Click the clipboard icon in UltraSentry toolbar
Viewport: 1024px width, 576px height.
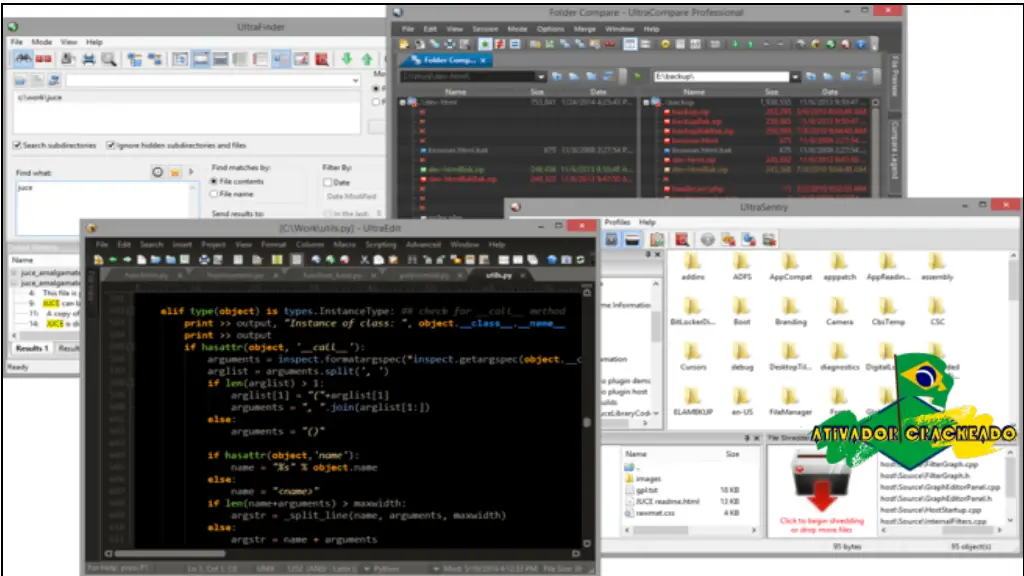coord(657,240)
